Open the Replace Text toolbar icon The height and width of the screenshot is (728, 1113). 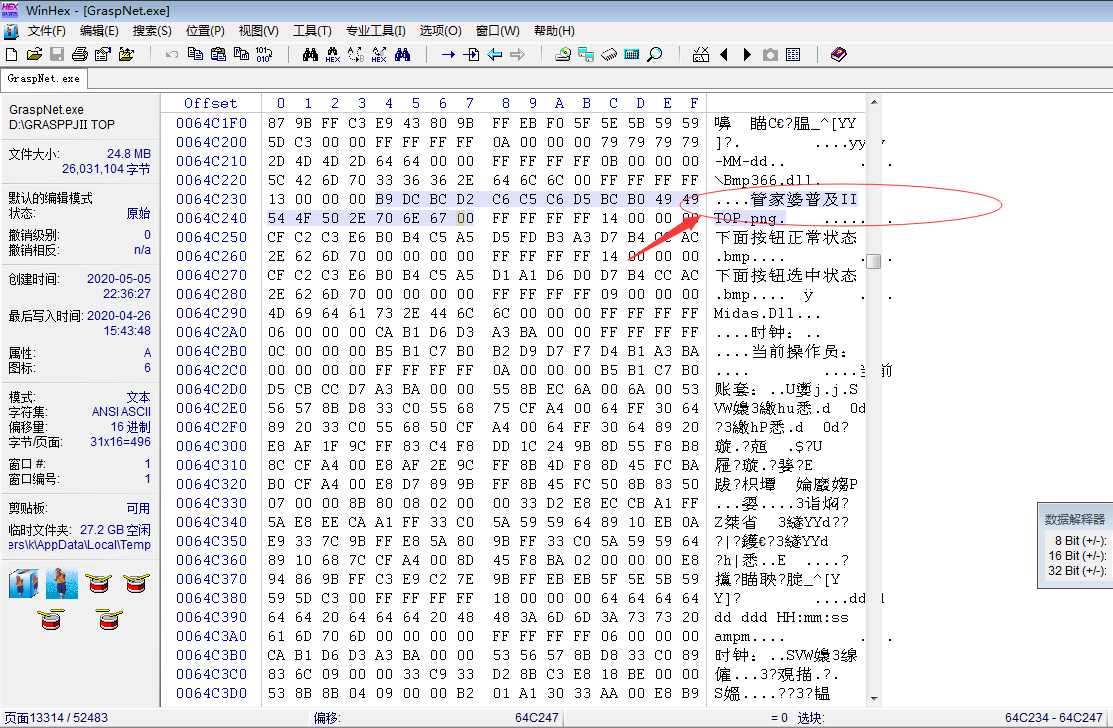pos(356,55)
